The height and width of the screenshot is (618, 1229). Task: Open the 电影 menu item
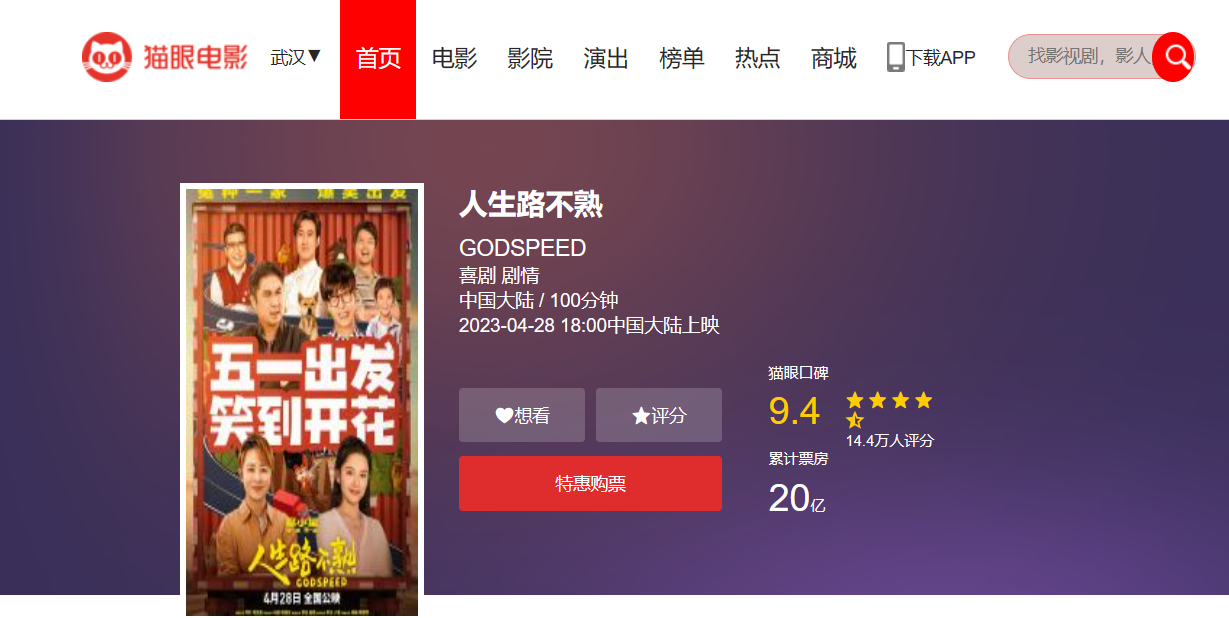(x=454, y=58)
